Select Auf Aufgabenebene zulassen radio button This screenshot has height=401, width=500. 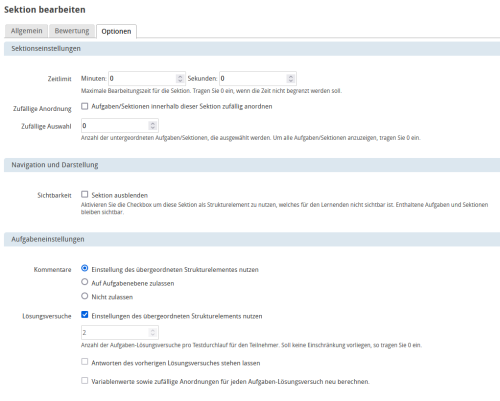click(85, 282)
